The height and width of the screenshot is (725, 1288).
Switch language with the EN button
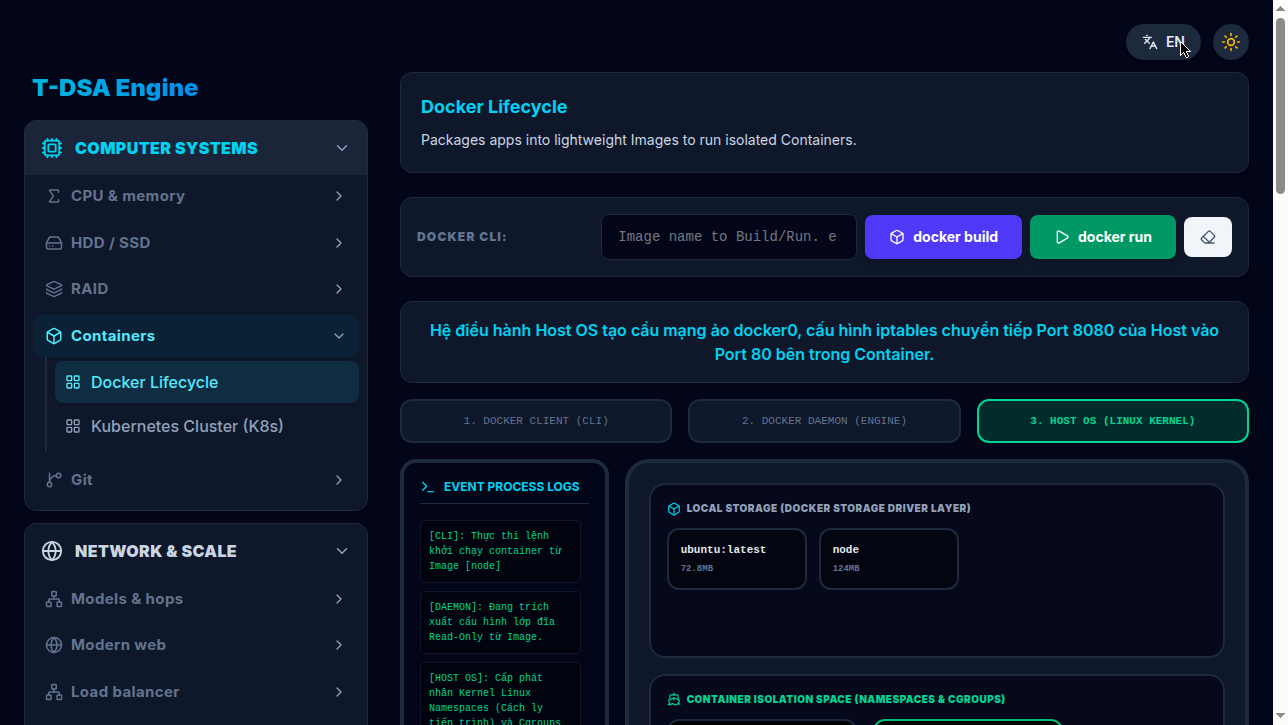coord(1163,42)
